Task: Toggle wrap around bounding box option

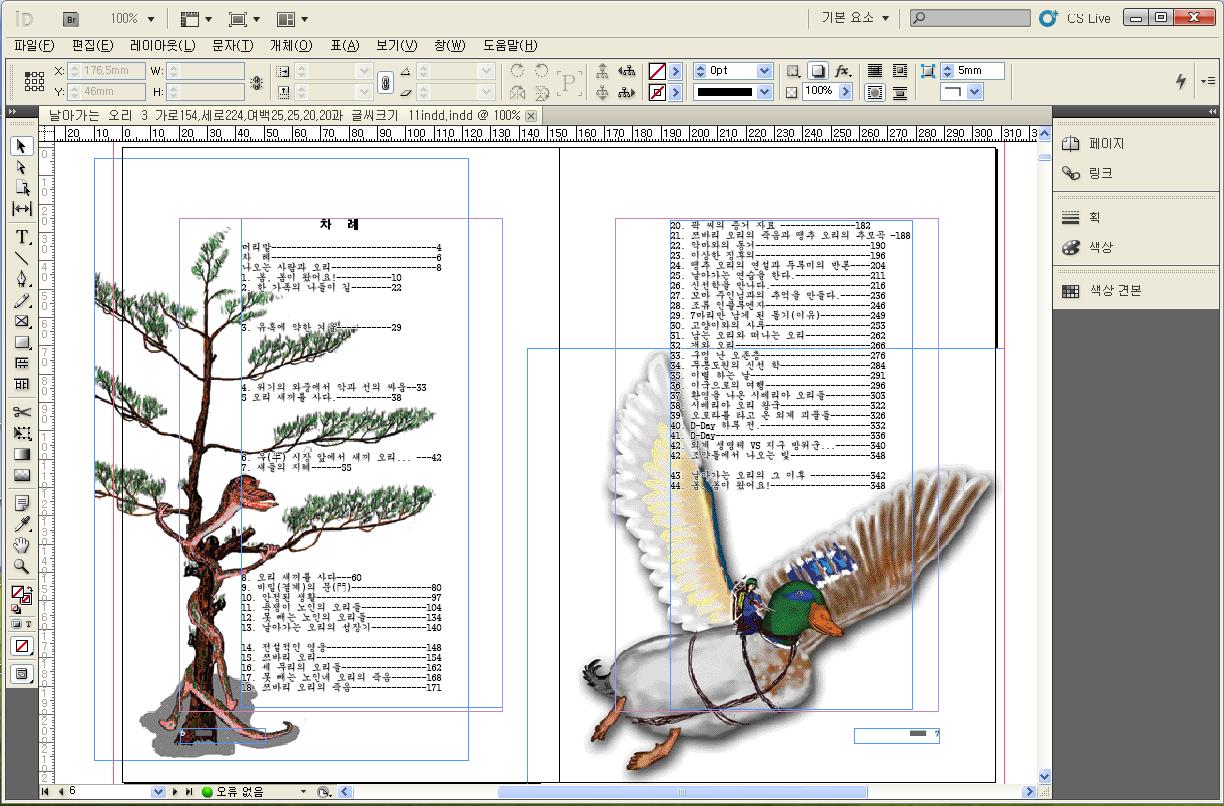Action: tap(900, 71)
